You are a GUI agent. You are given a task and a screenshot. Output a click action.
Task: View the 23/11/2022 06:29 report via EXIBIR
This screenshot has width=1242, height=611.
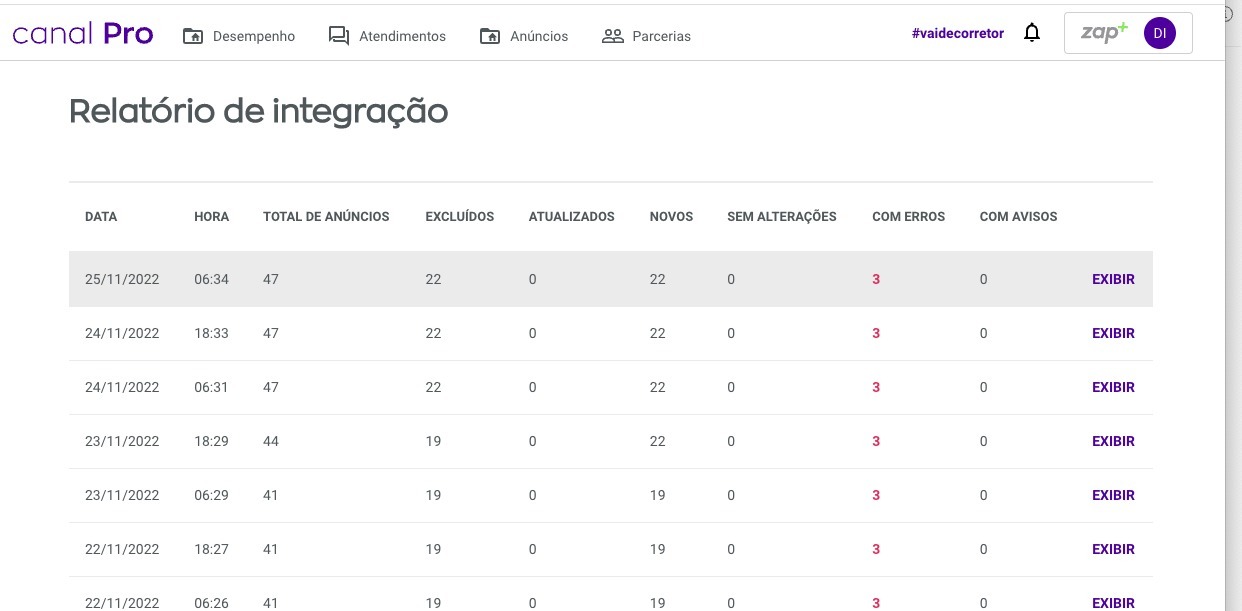tap(1113, 495)
